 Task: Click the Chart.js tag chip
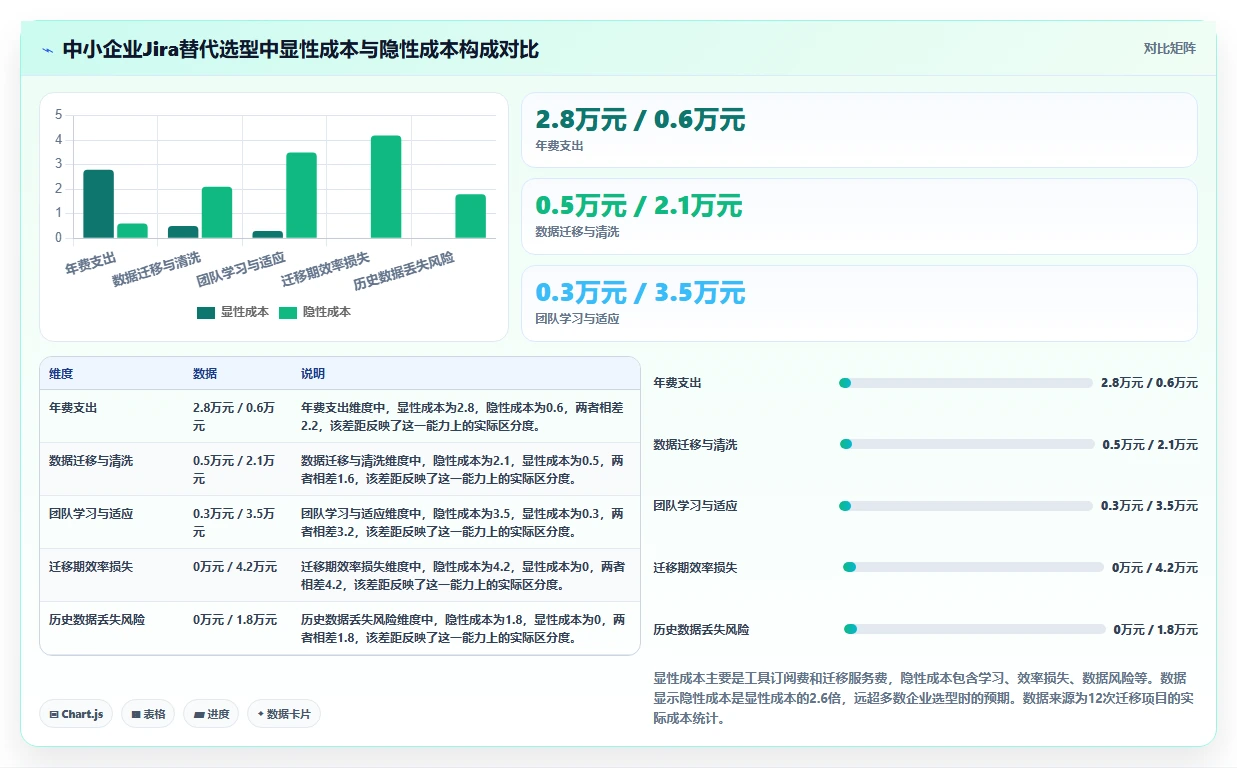(x=77, y=714)
